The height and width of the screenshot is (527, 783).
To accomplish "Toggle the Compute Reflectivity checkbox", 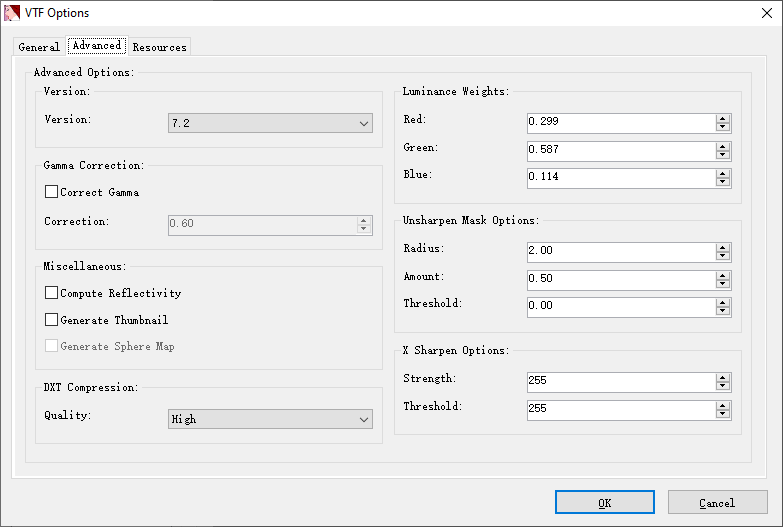I will (x=52, y=293).
